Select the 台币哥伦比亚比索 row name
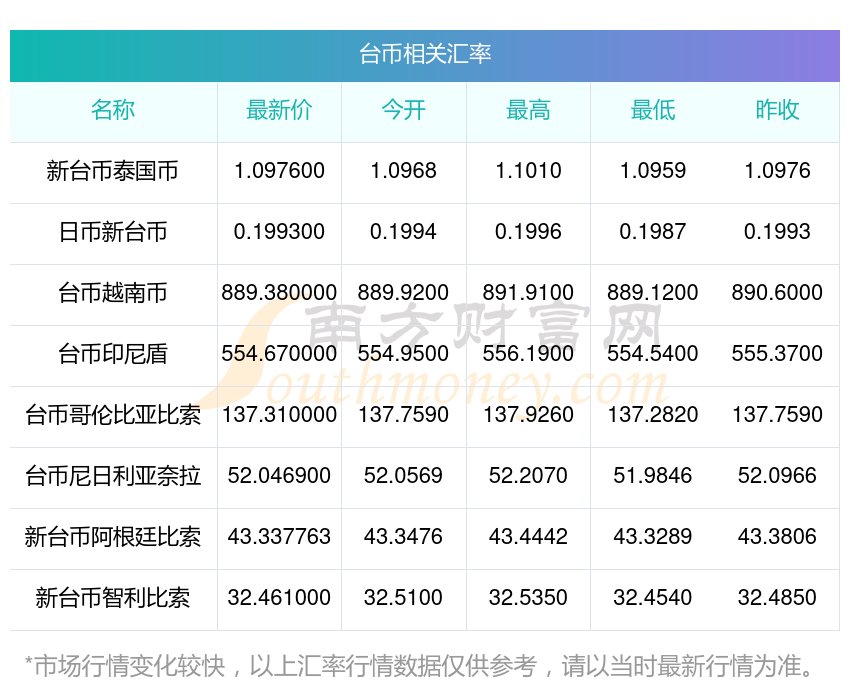Viewport: 850px width, 698px height. click(x=113, y=415)
